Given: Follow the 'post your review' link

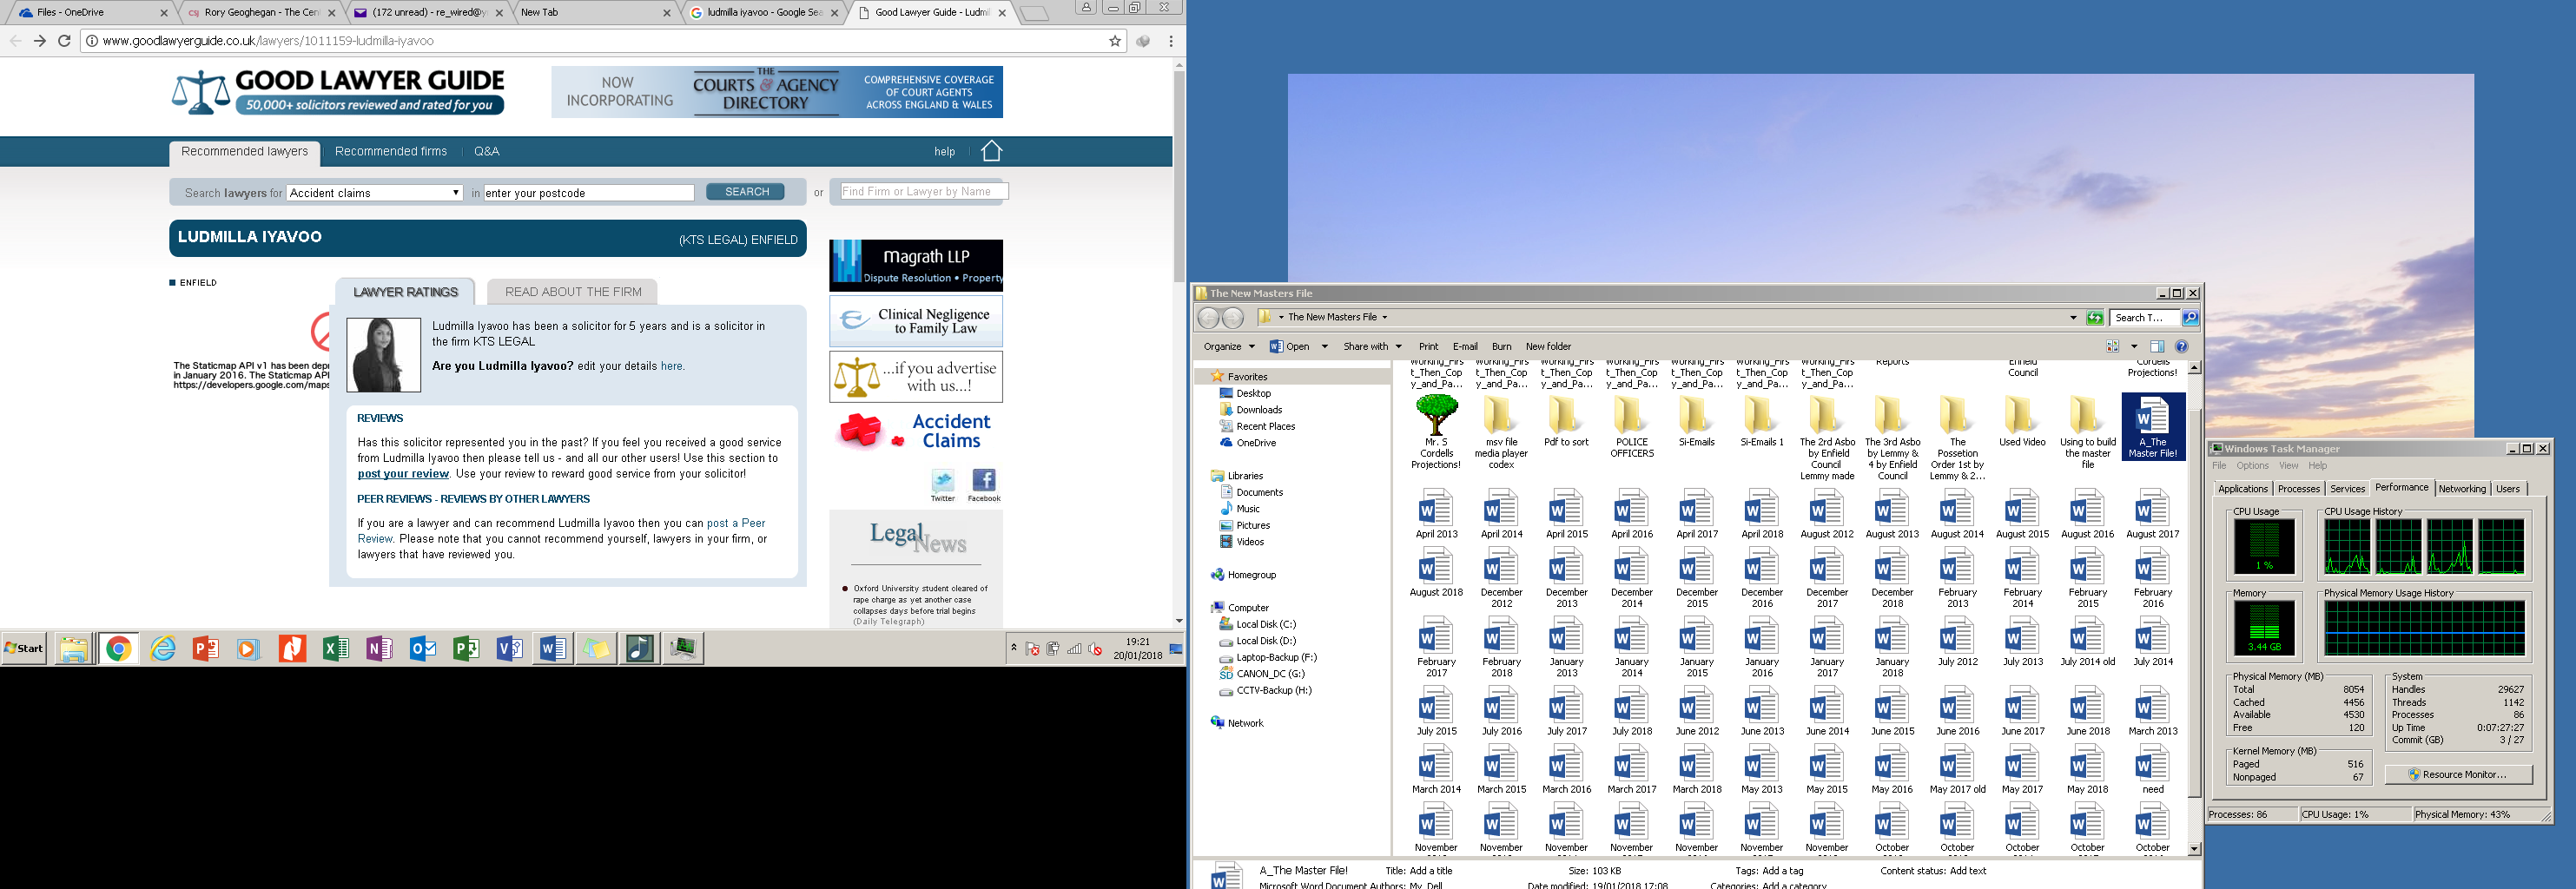Looking at the screenshot, I should (x=403, y=474).
